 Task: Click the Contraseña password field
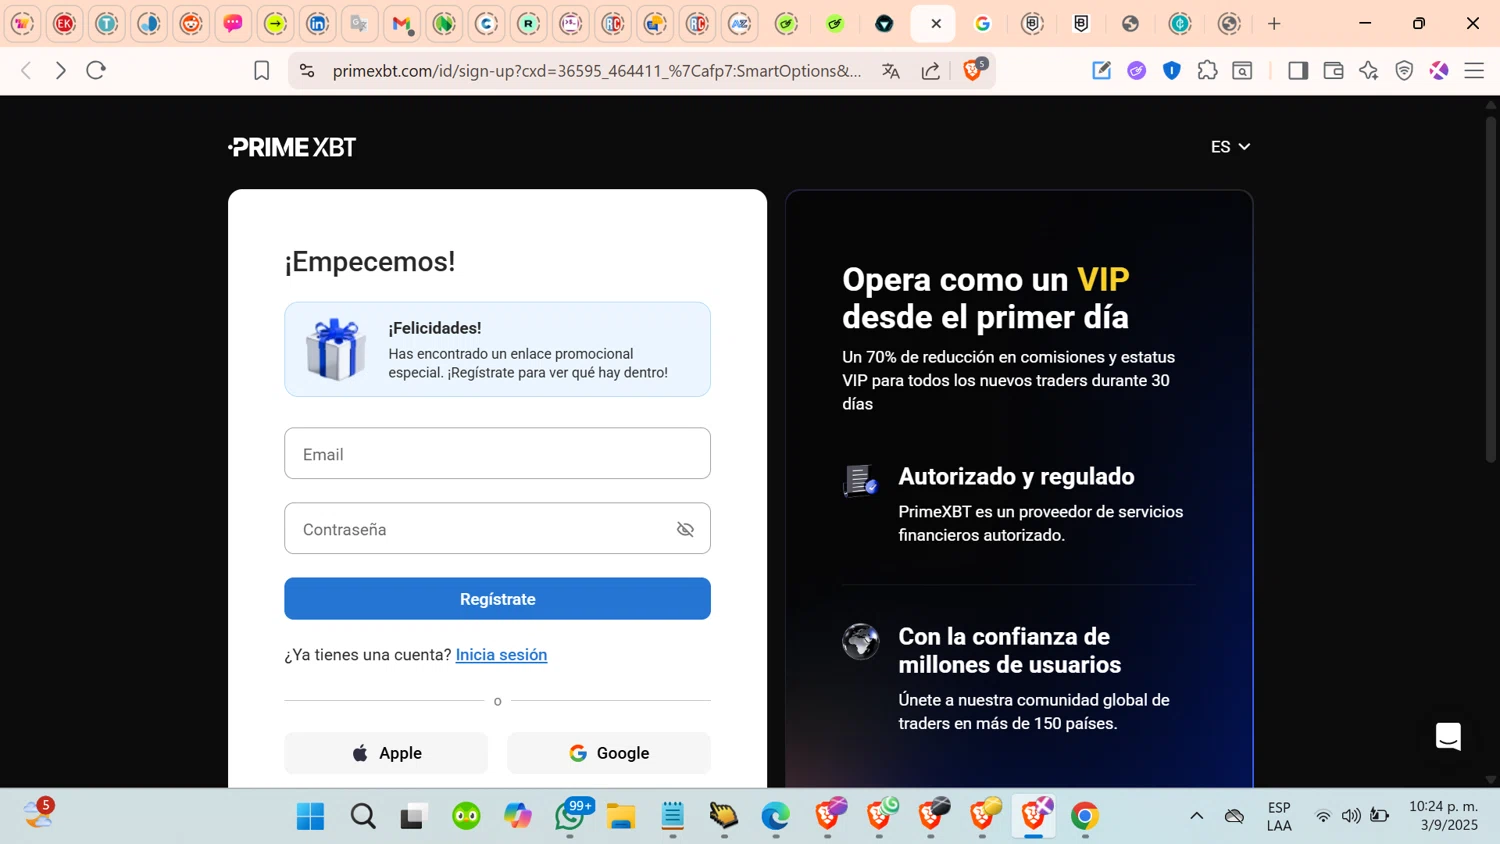[x=497, y=529]
